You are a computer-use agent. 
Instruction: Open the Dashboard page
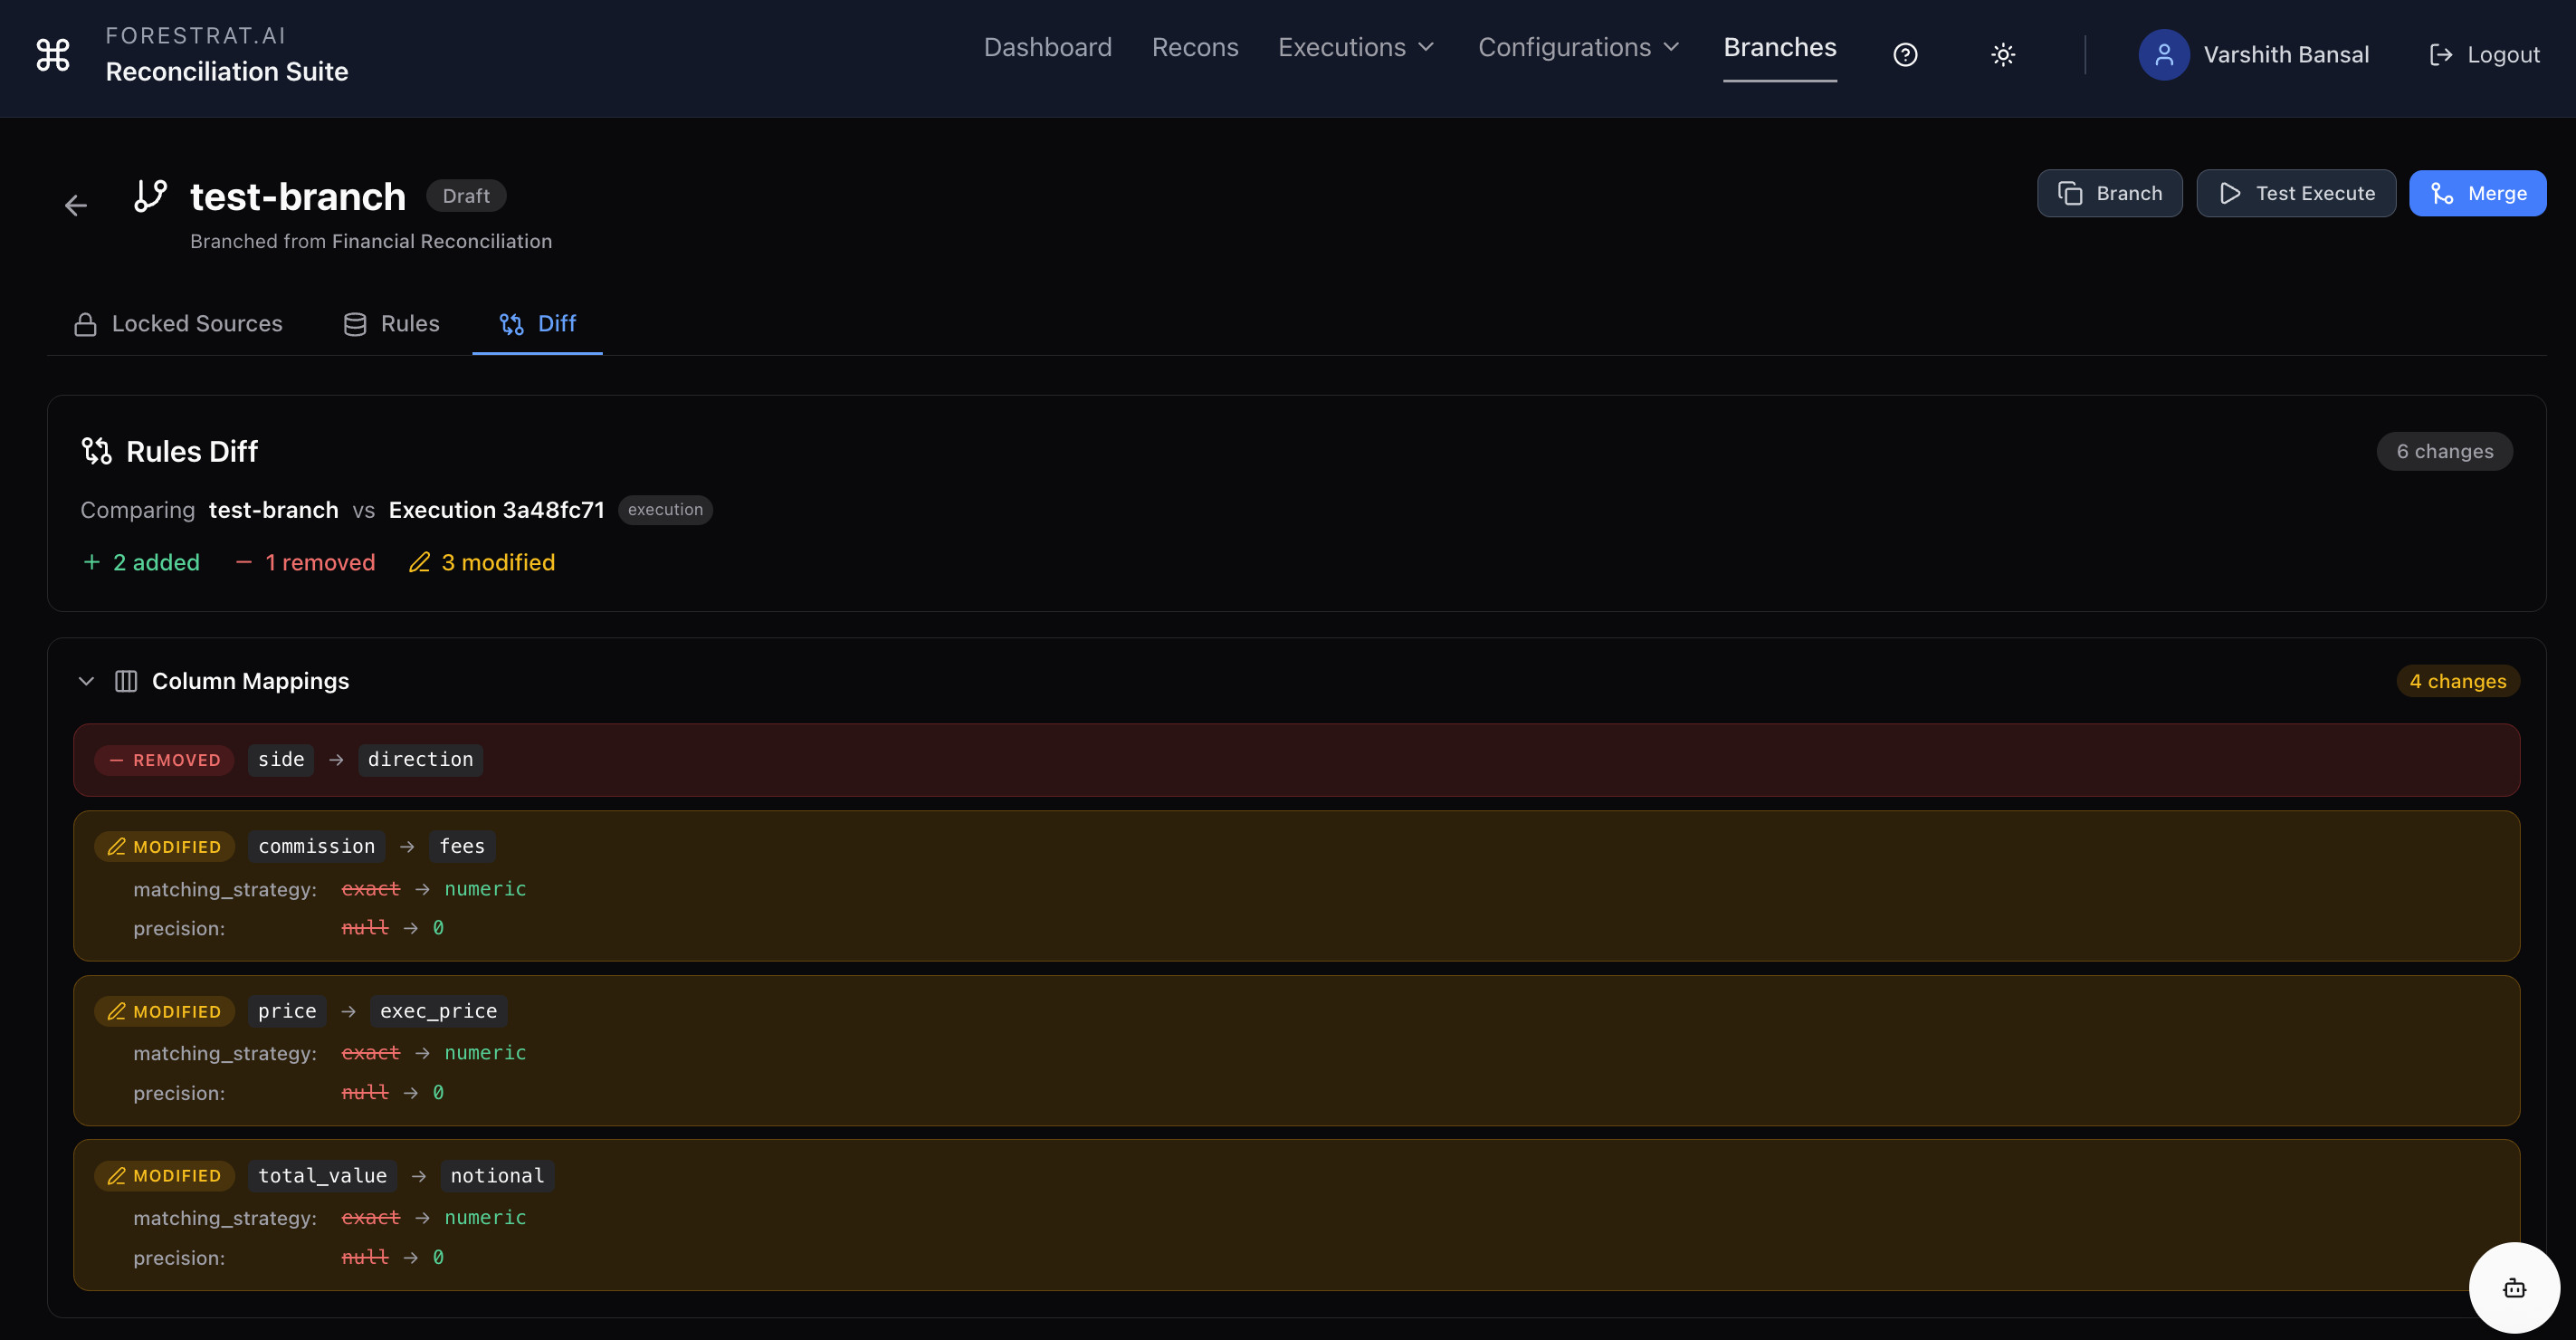1047,47
